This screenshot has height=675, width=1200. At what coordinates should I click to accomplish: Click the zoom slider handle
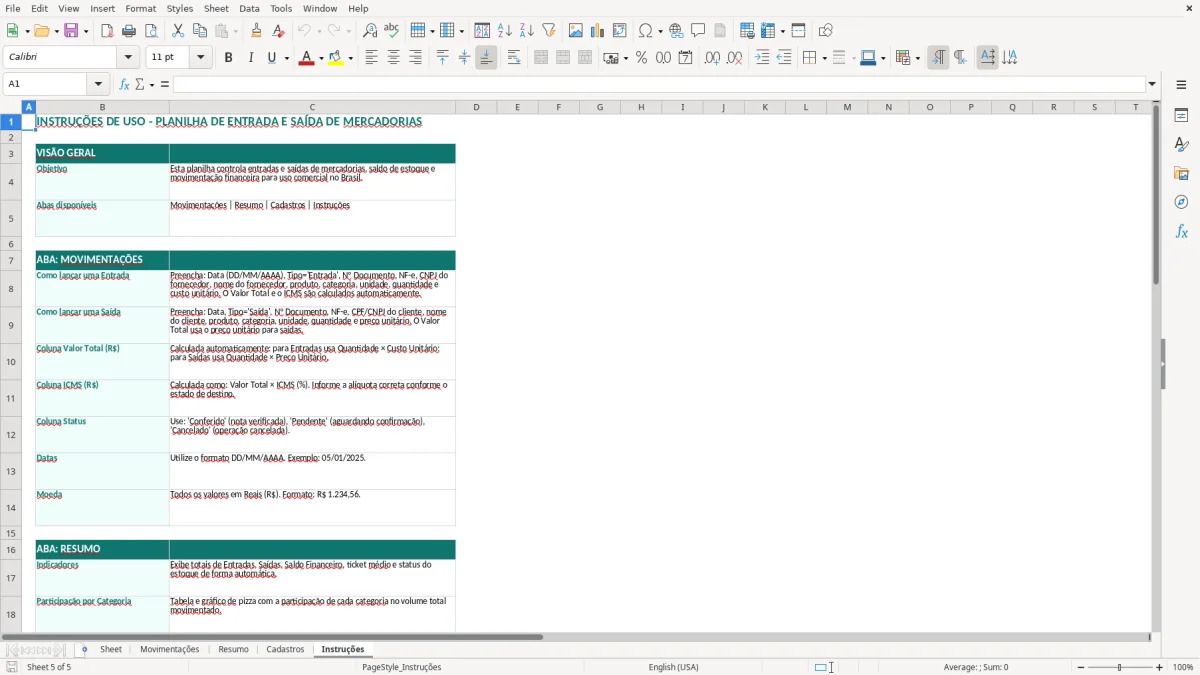(1119, 667)
